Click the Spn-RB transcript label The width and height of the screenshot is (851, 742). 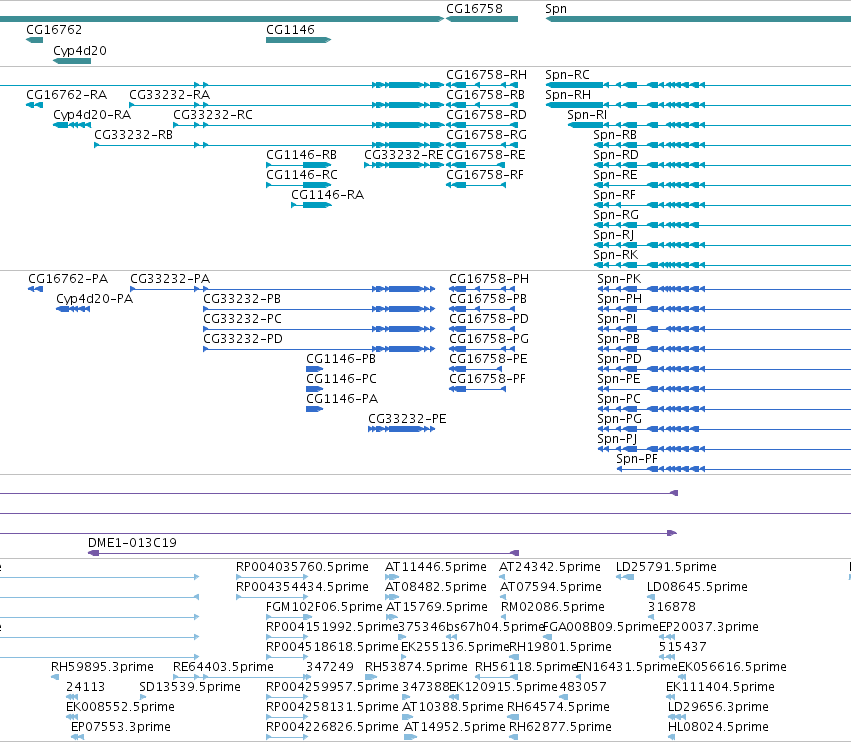pyautogui.click(x=615, y=135)
